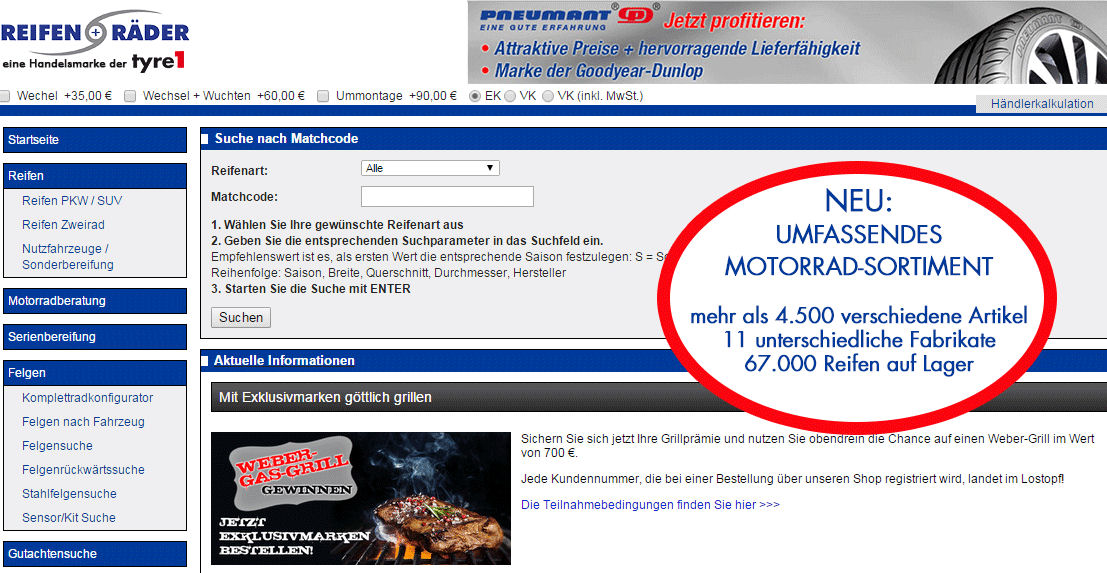Image resolution: width=1107 pixels, height=573 pixels.
Task: Open Felgen nach Fahrzeug link
Action: [83, 421]
